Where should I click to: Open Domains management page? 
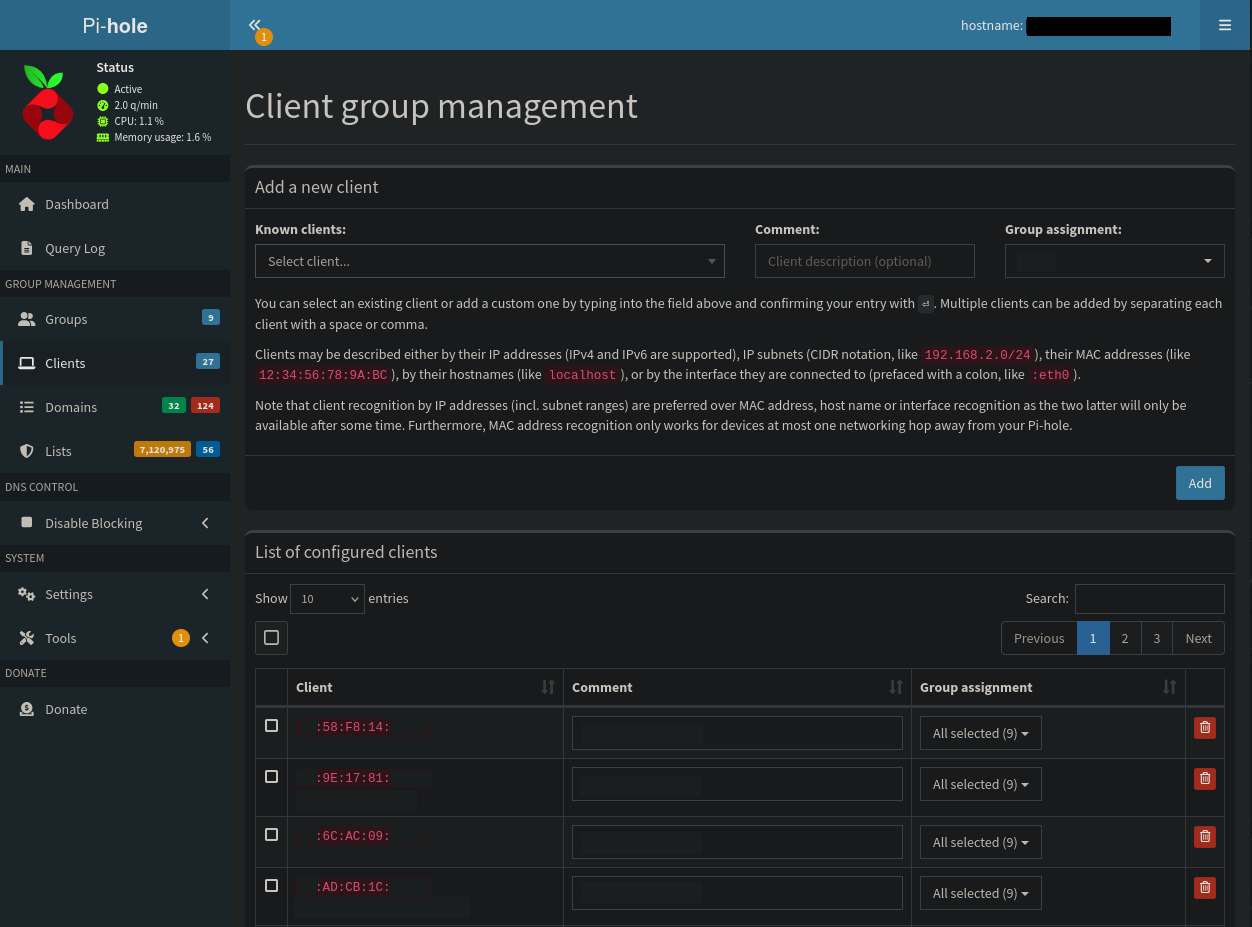coord(115,407)
